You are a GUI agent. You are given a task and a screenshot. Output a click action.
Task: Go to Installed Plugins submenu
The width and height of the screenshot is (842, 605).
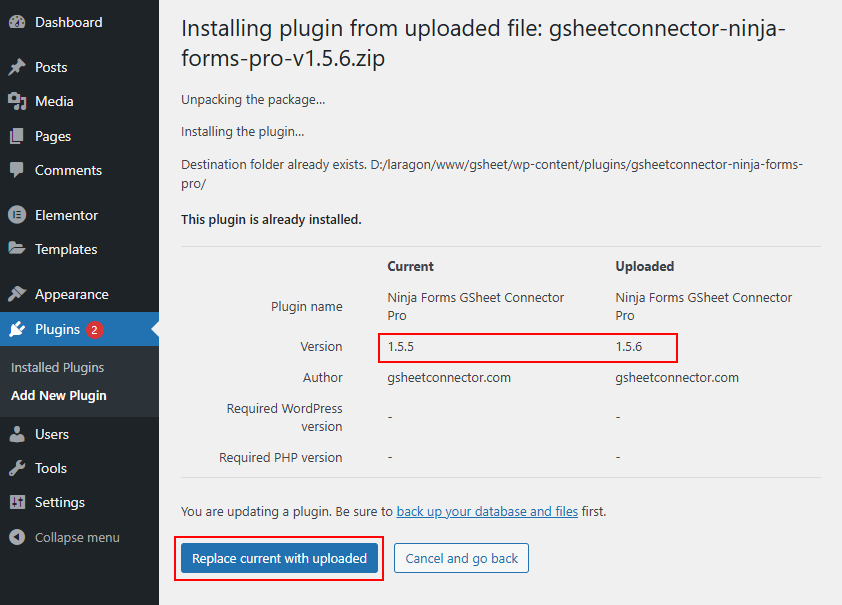(57, 367)
